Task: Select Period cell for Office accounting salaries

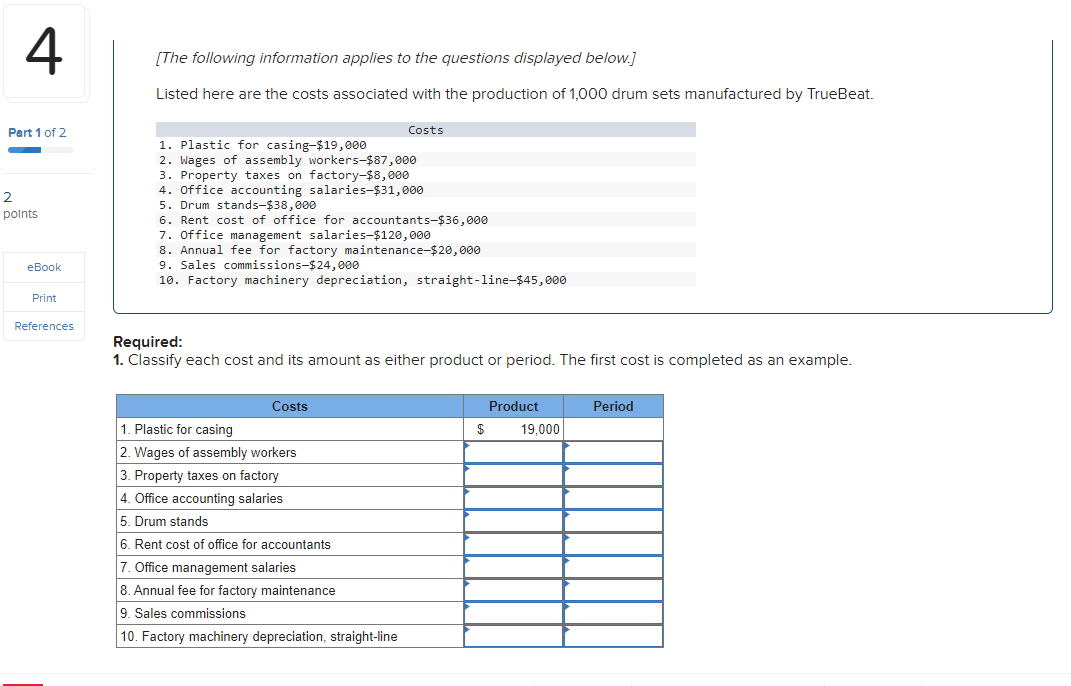Action: pyautogui.click(x=613, y=497)
